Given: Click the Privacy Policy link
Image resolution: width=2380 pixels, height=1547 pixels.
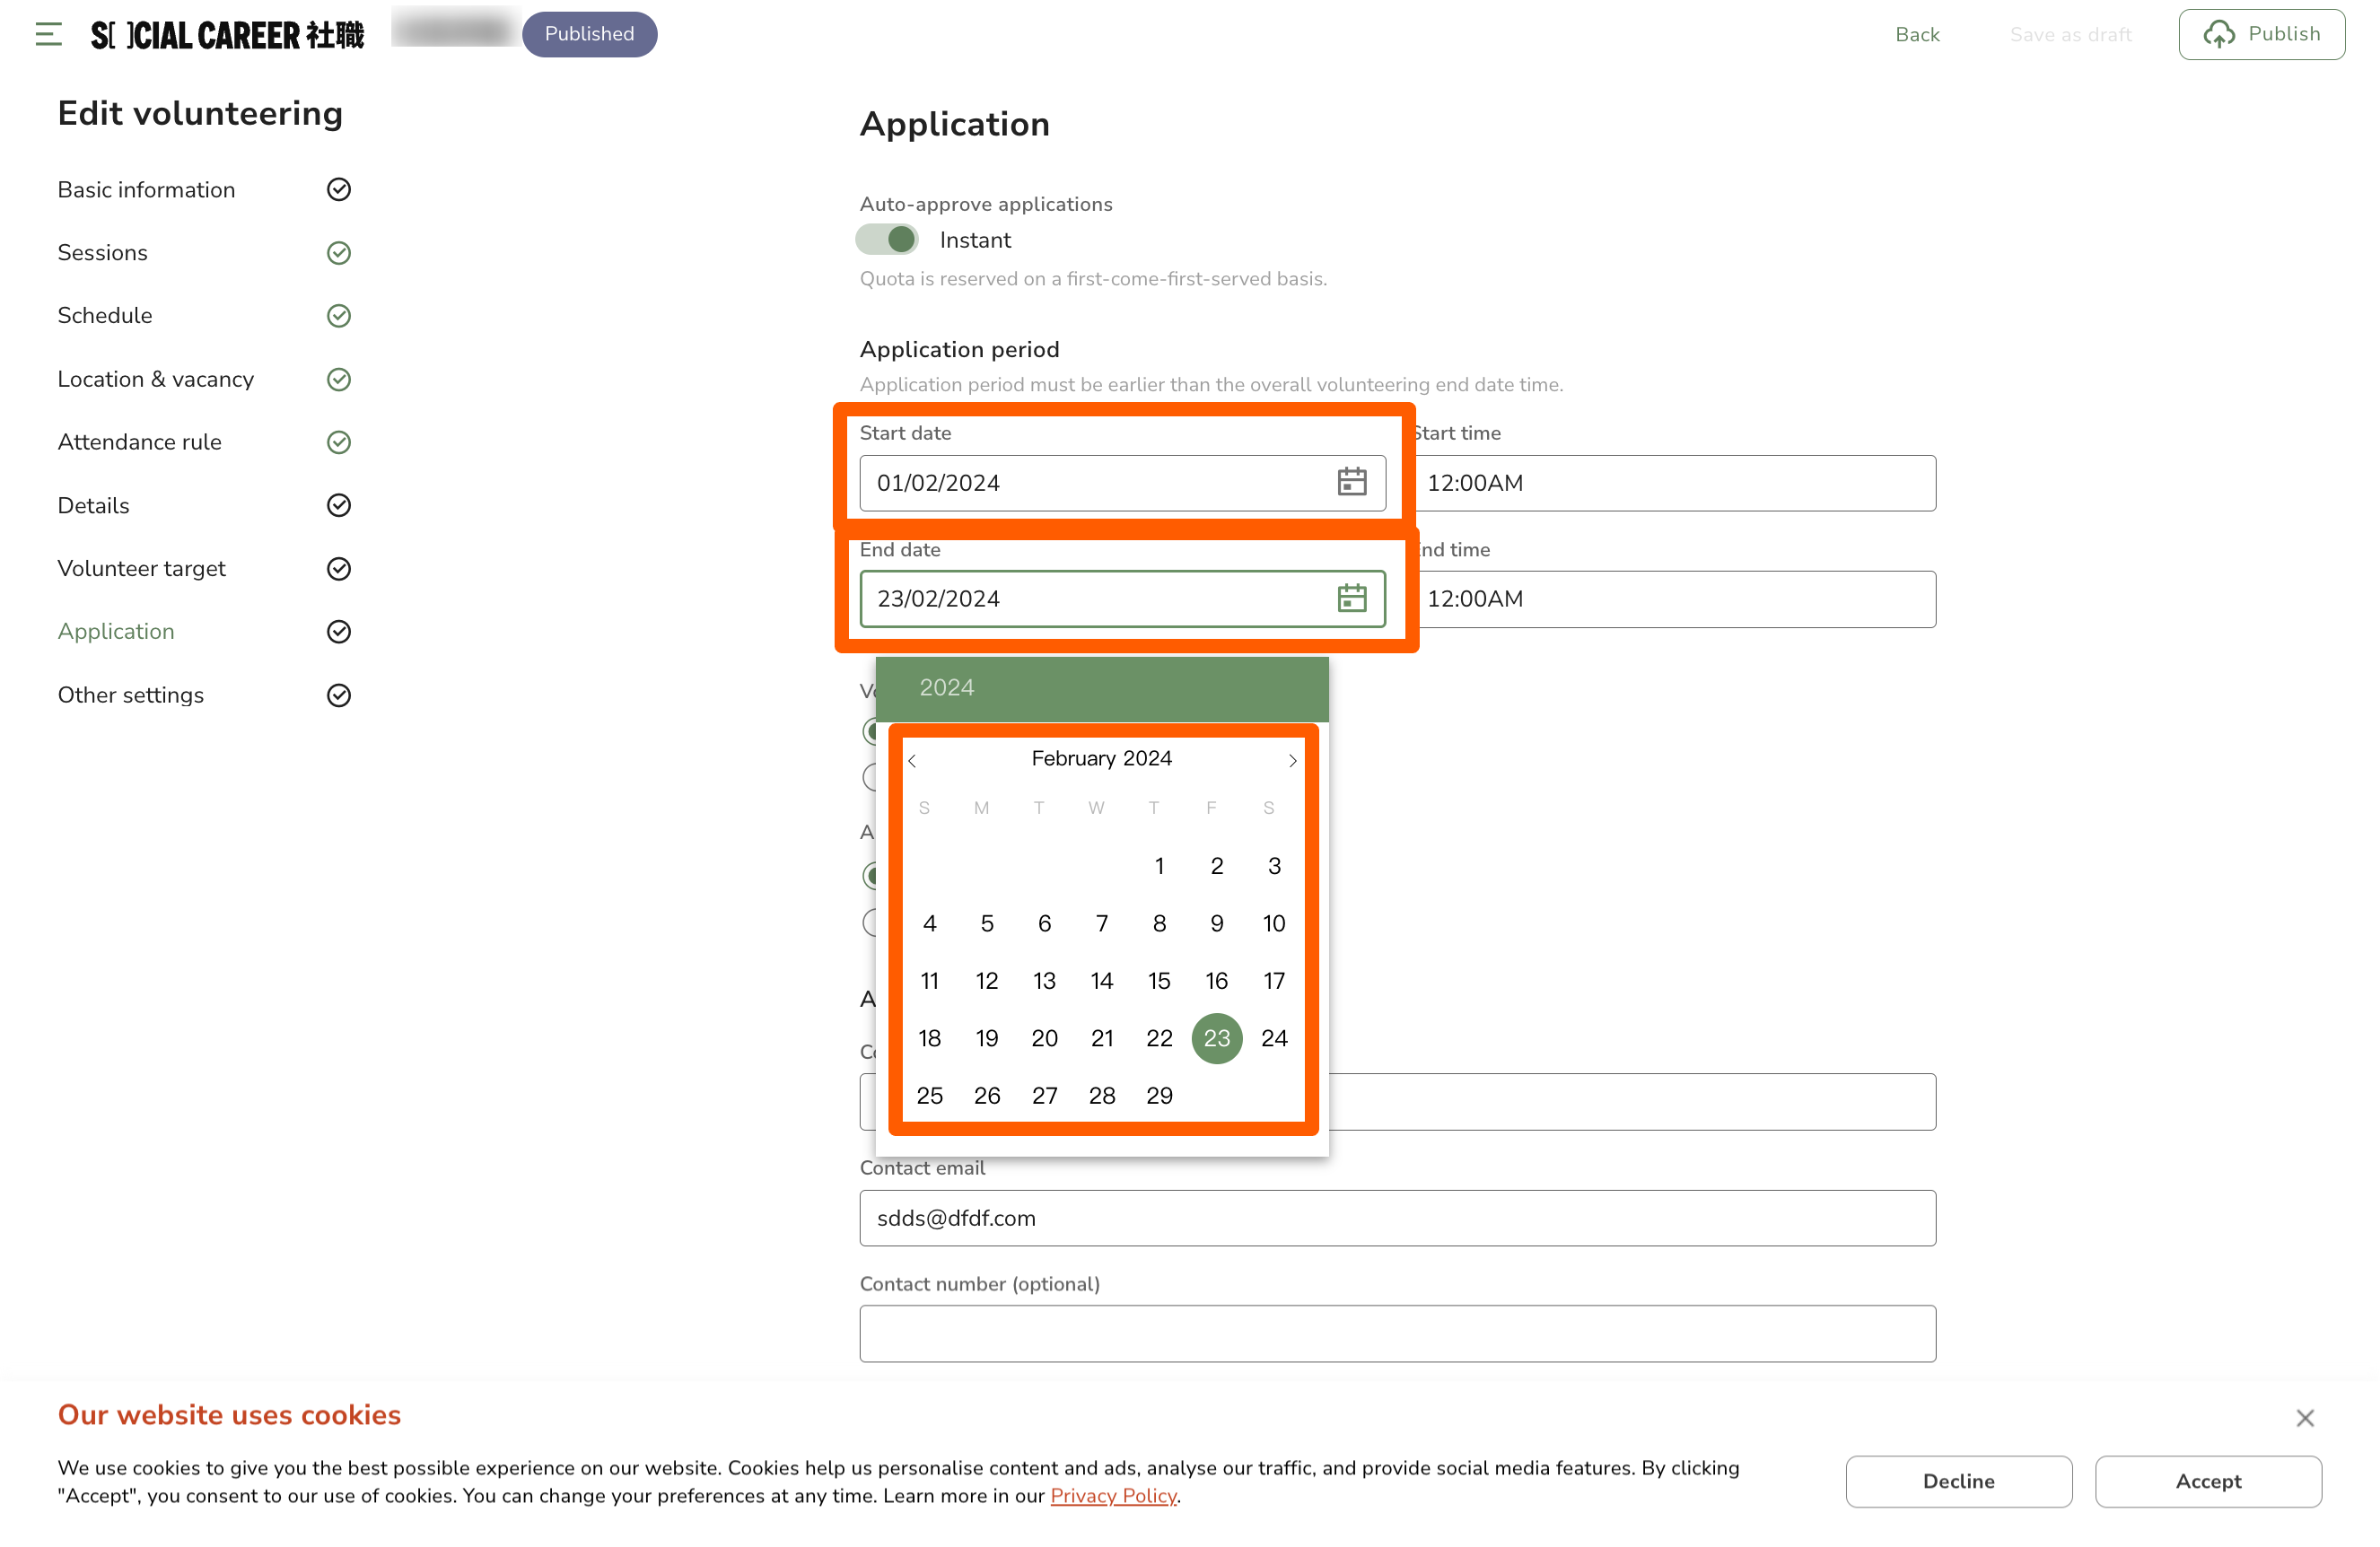Looking at the screenshot, I should point(1113,1496).
